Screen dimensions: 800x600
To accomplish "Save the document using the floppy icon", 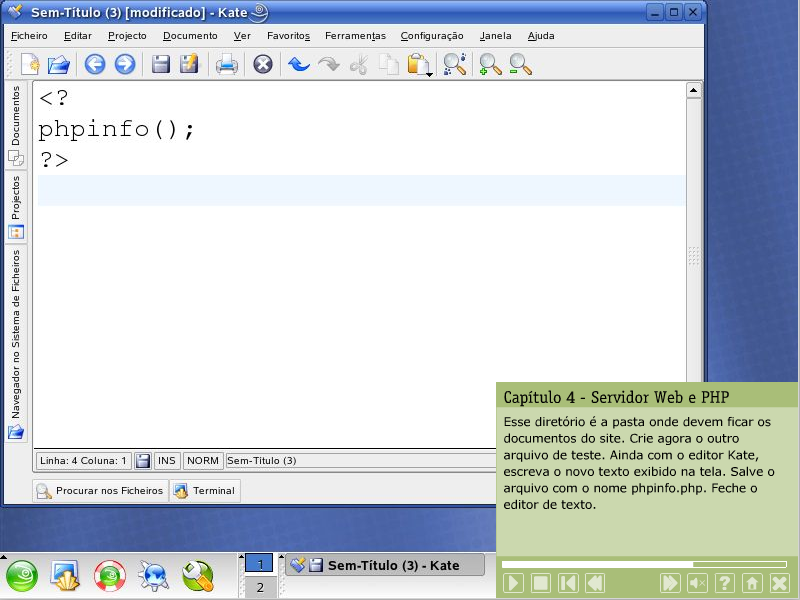I will point(160,65).
